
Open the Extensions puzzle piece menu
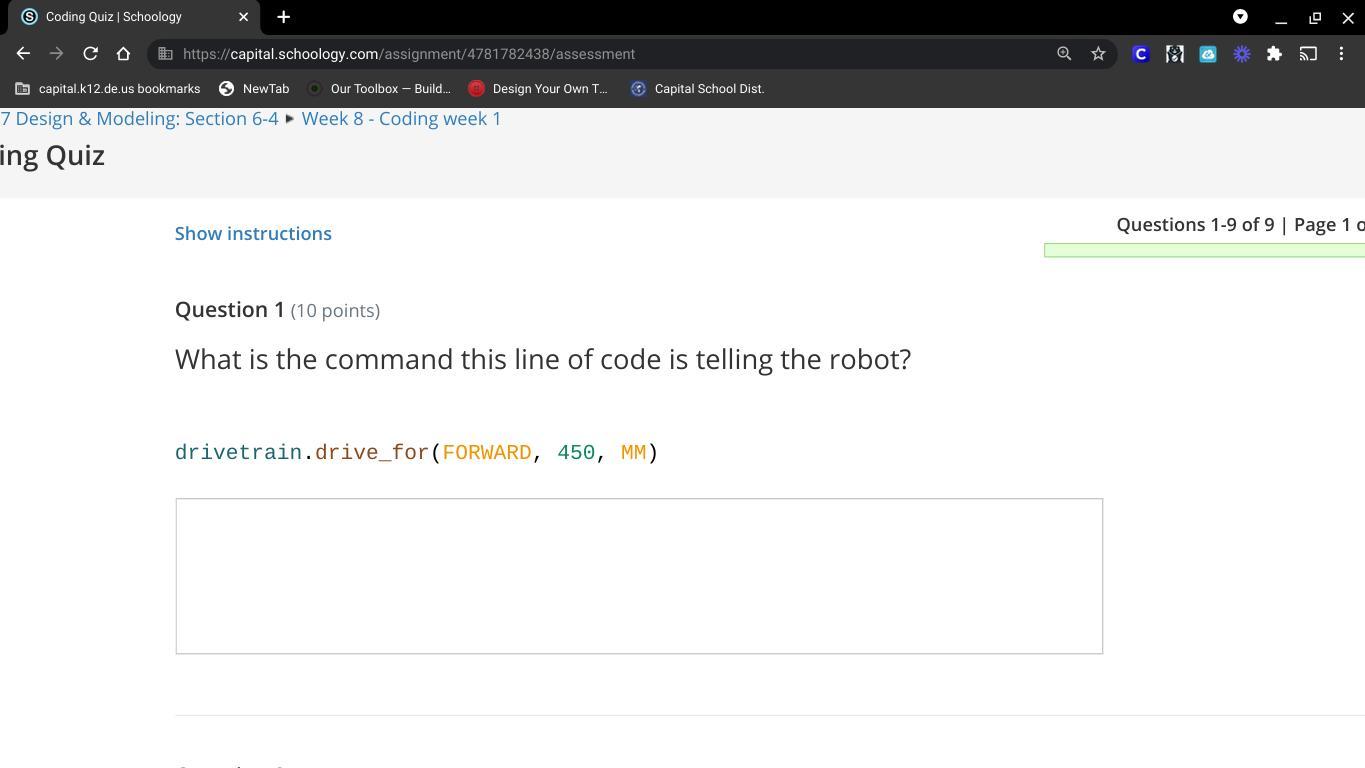pos(1274,54)
